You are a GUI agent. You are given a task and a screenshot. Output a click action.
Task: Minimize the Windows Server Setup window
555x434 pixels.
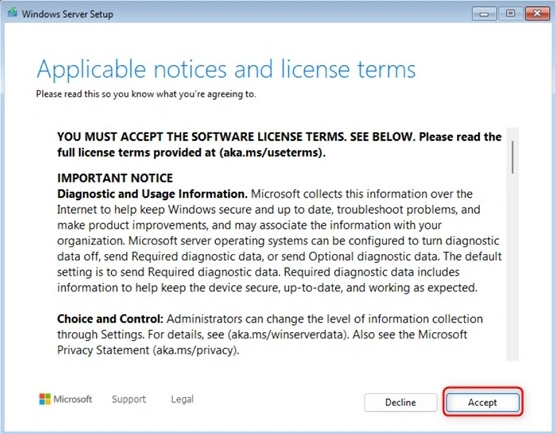tap(484, 14)
